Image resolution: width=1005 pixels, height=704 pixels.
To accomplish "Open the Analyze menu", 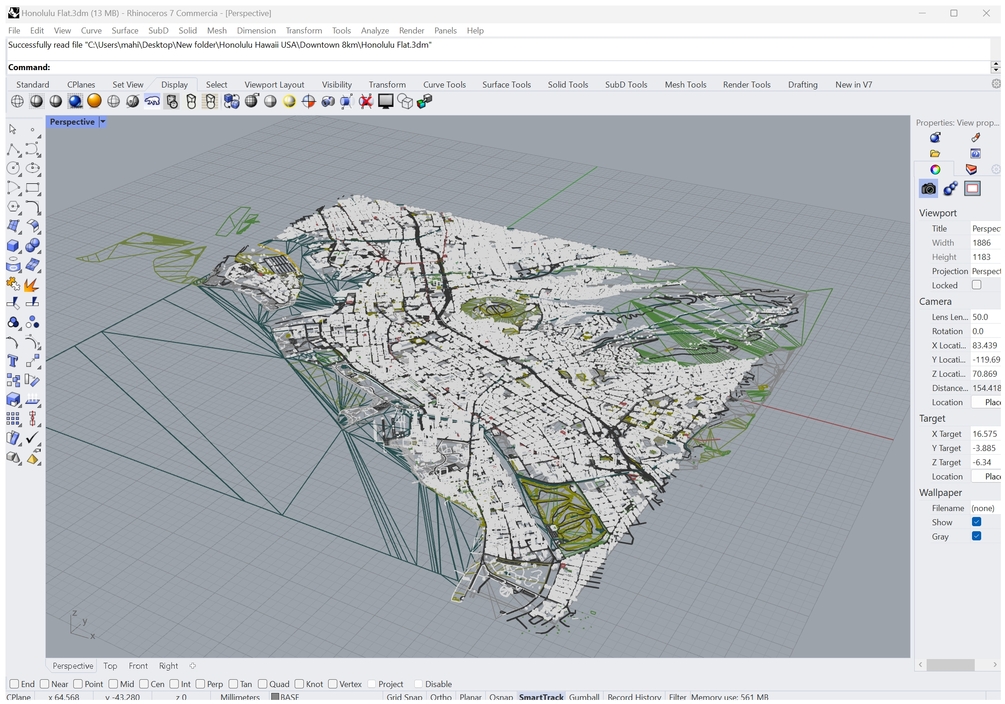I will coord(375,30).
